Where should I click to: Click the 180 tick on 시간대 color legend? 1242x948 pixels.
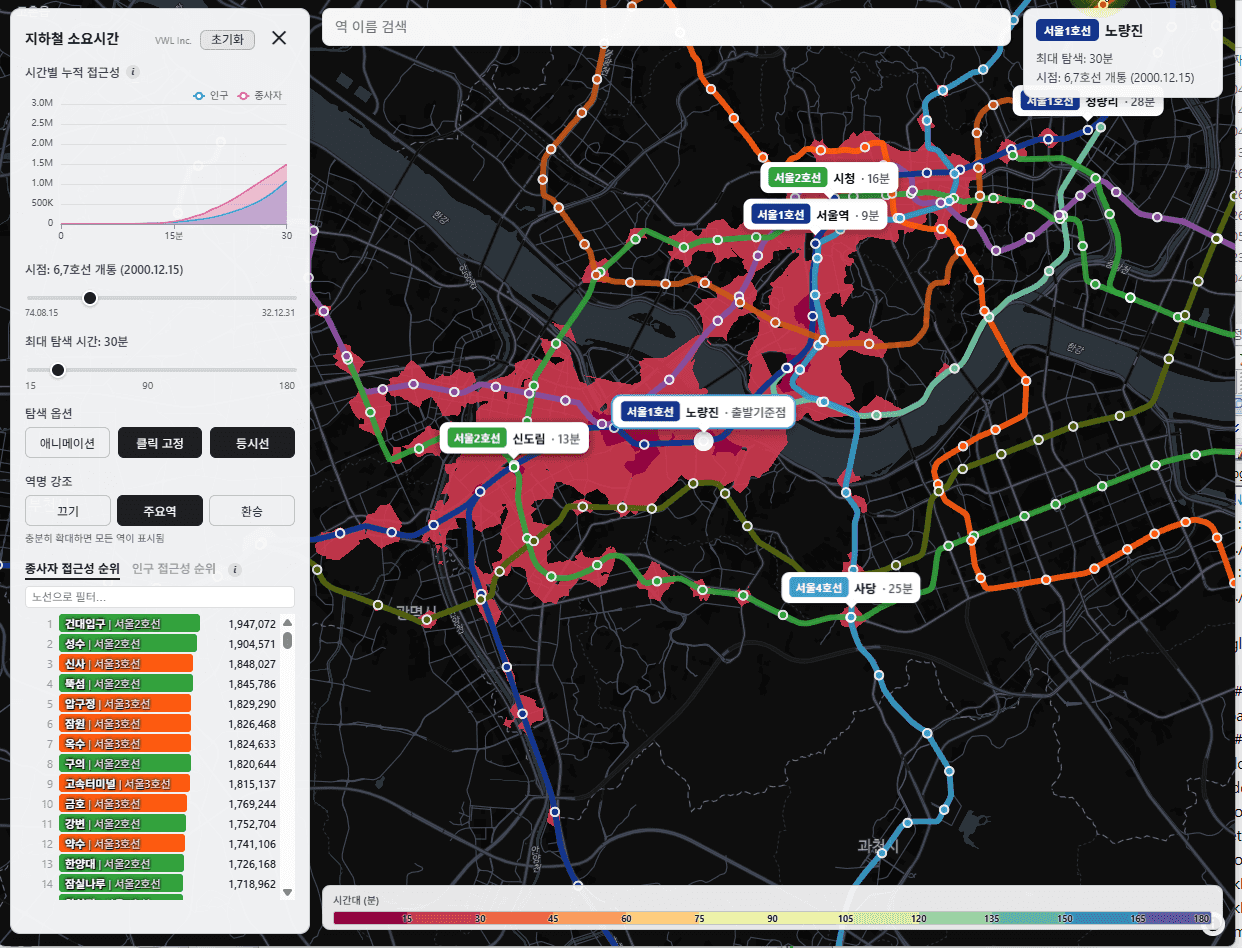click(1201, 918)
